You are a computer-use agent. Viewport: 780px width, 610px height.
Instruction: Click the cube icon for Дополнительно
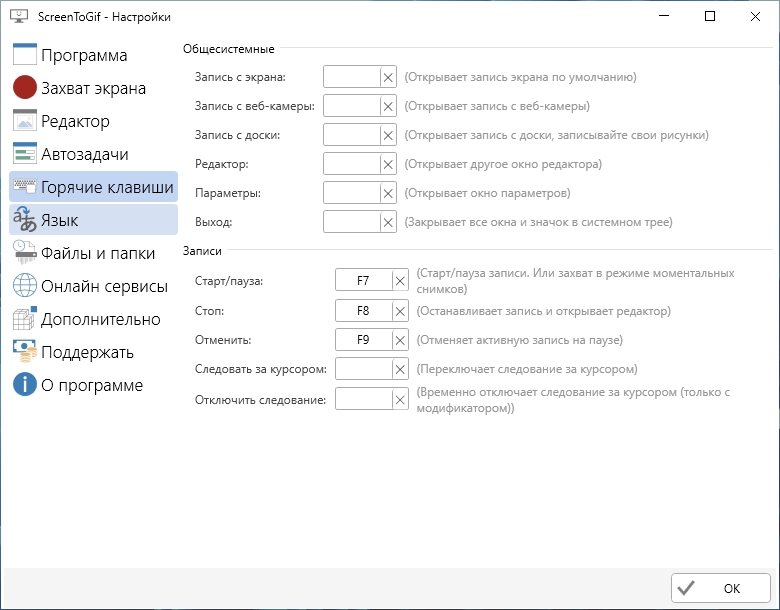pyautogui.click(x=24, y=318)
